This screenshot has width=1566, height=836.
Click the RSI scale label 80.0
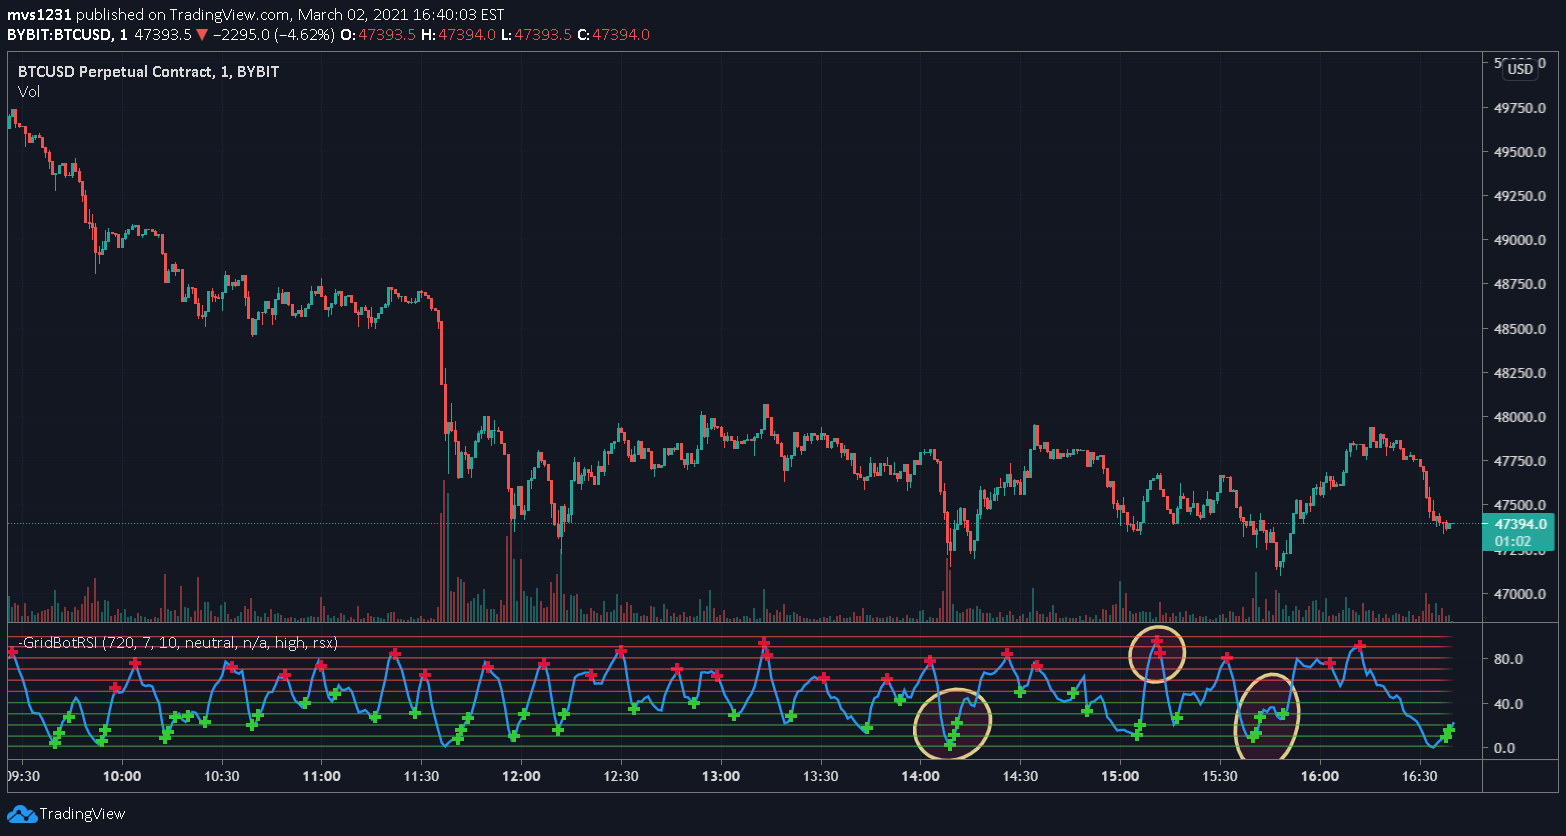pyautogui.click(x=1508, y=659)
